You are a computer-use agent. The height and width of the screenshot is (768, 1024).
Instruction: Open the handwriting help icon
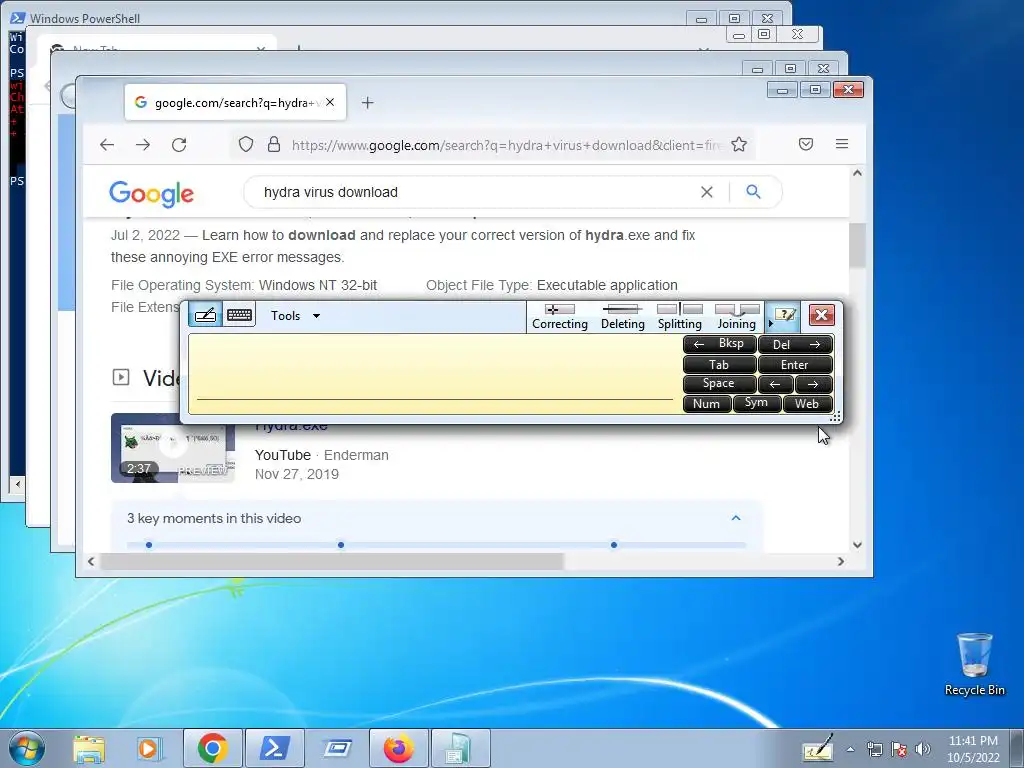(784, 315)
